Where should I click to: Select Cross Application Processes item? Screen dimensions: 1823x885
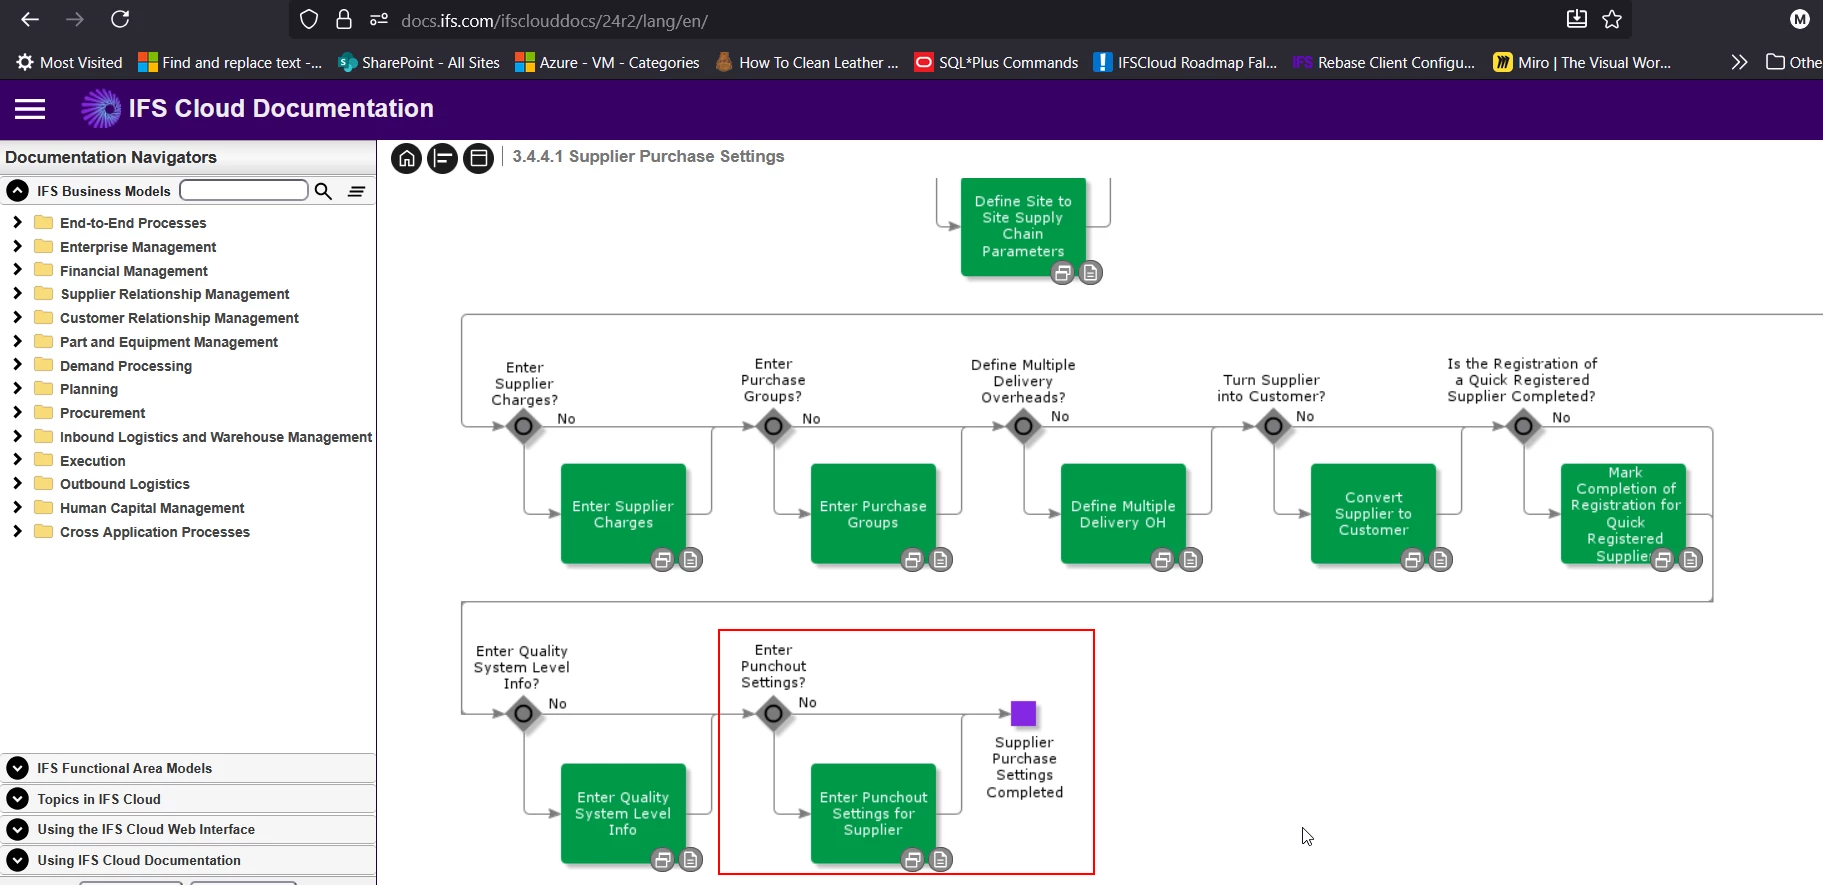click(x=155, y=532)
